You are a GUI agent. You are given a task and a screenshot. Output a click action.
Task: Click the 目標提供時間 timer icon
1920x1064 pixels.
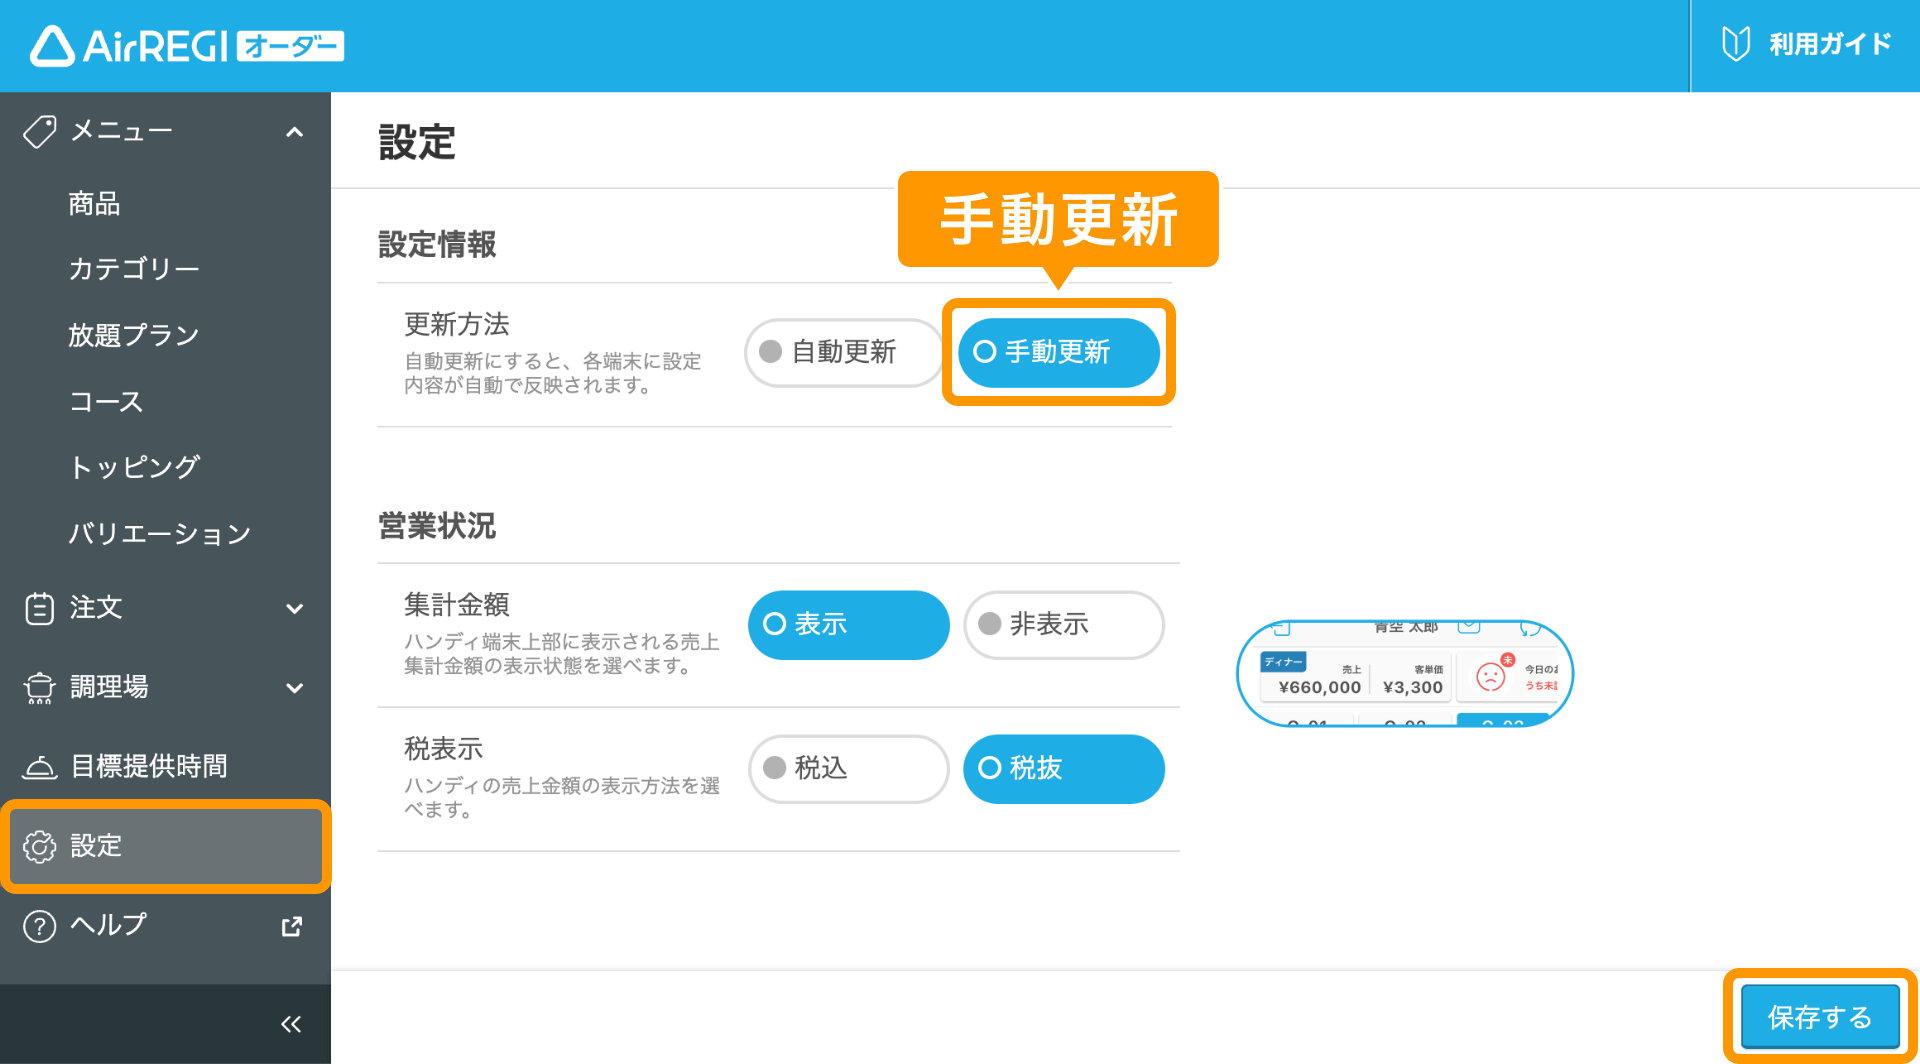pos(39,766)
